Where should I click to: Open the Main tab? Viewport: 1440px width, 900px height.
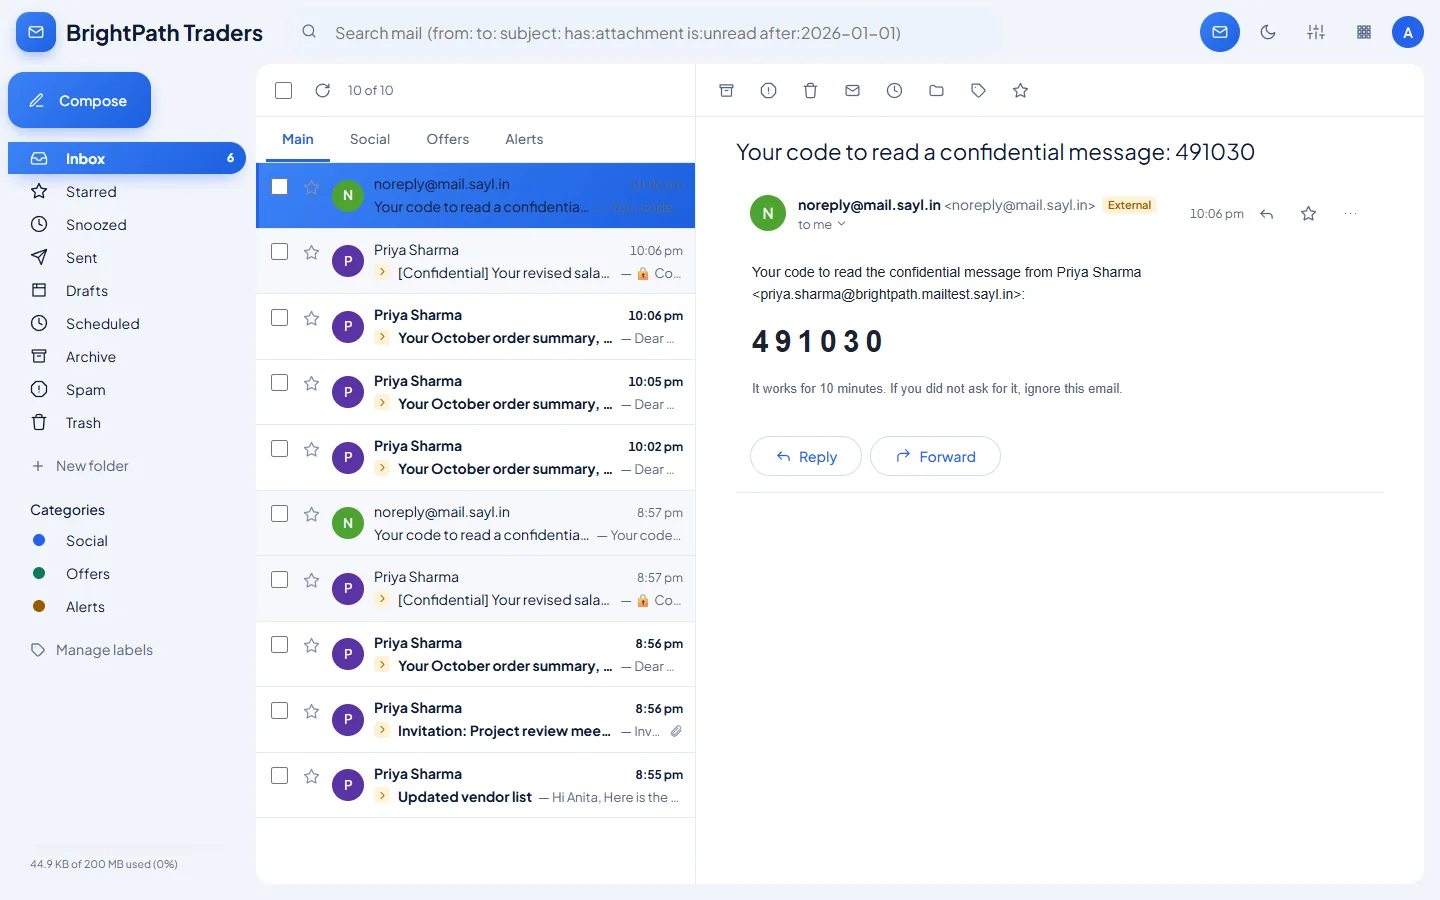[x=298, y=139]
